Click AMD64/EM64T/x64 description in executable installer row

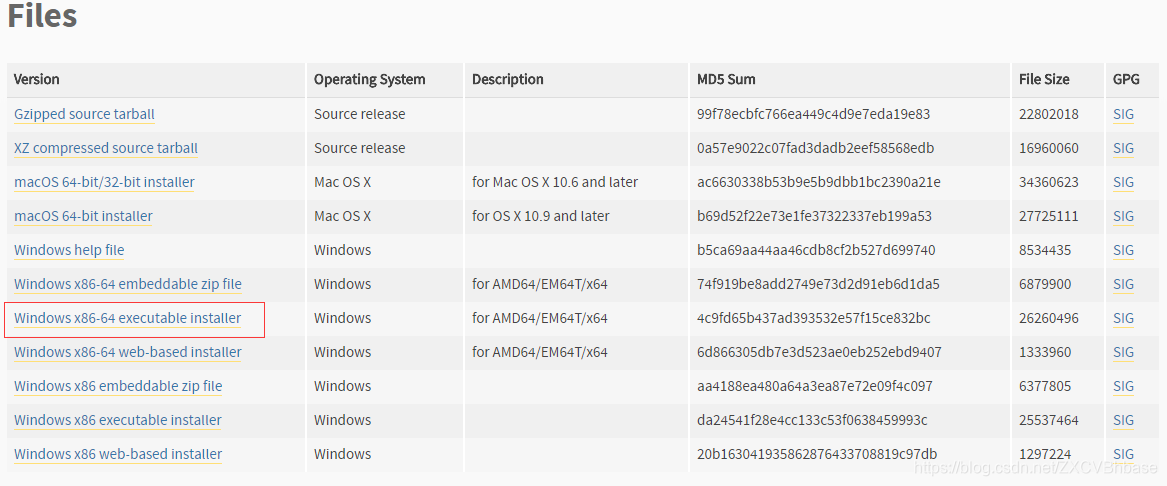pos(540,319)
